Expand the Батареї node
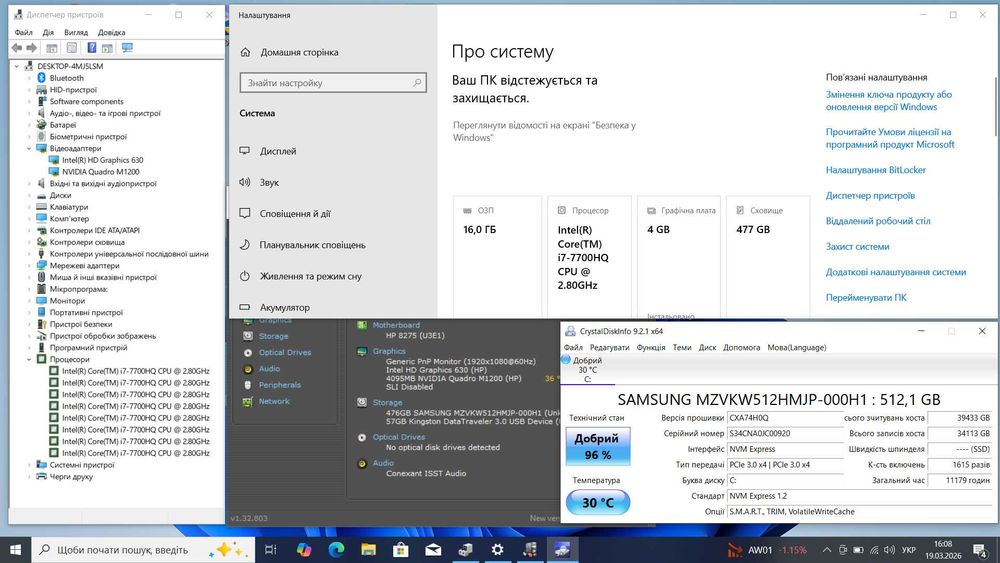Image resolution: width=1000 pixels, height=563 pixels. point(29,125)
